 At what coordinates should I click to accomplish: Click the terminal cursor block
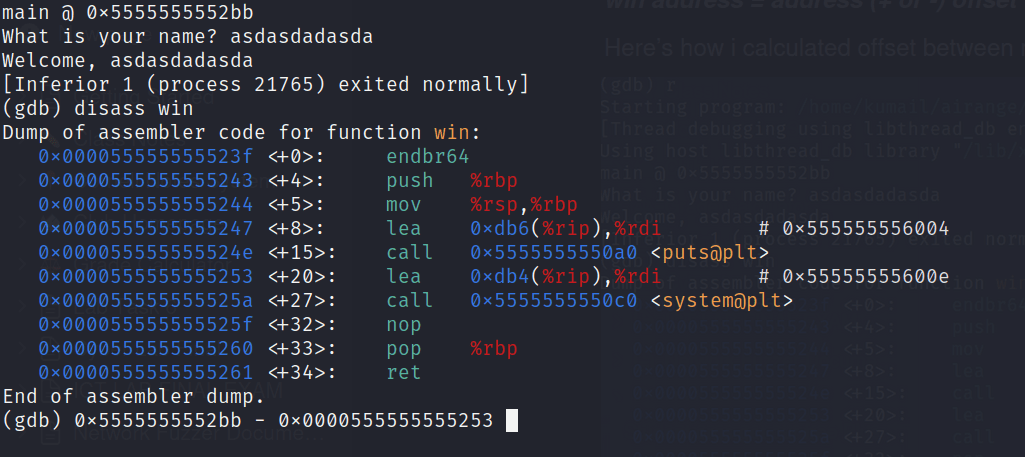pos(512,420)
